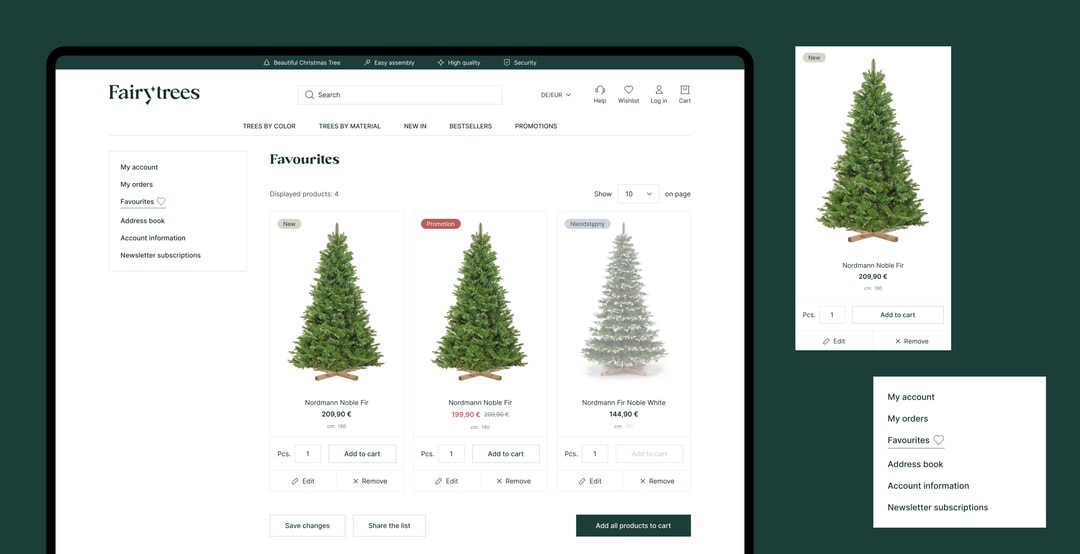Click Share the list button
The width and height of the screenshot is (1080, 554).
click(x=389, y=526)
